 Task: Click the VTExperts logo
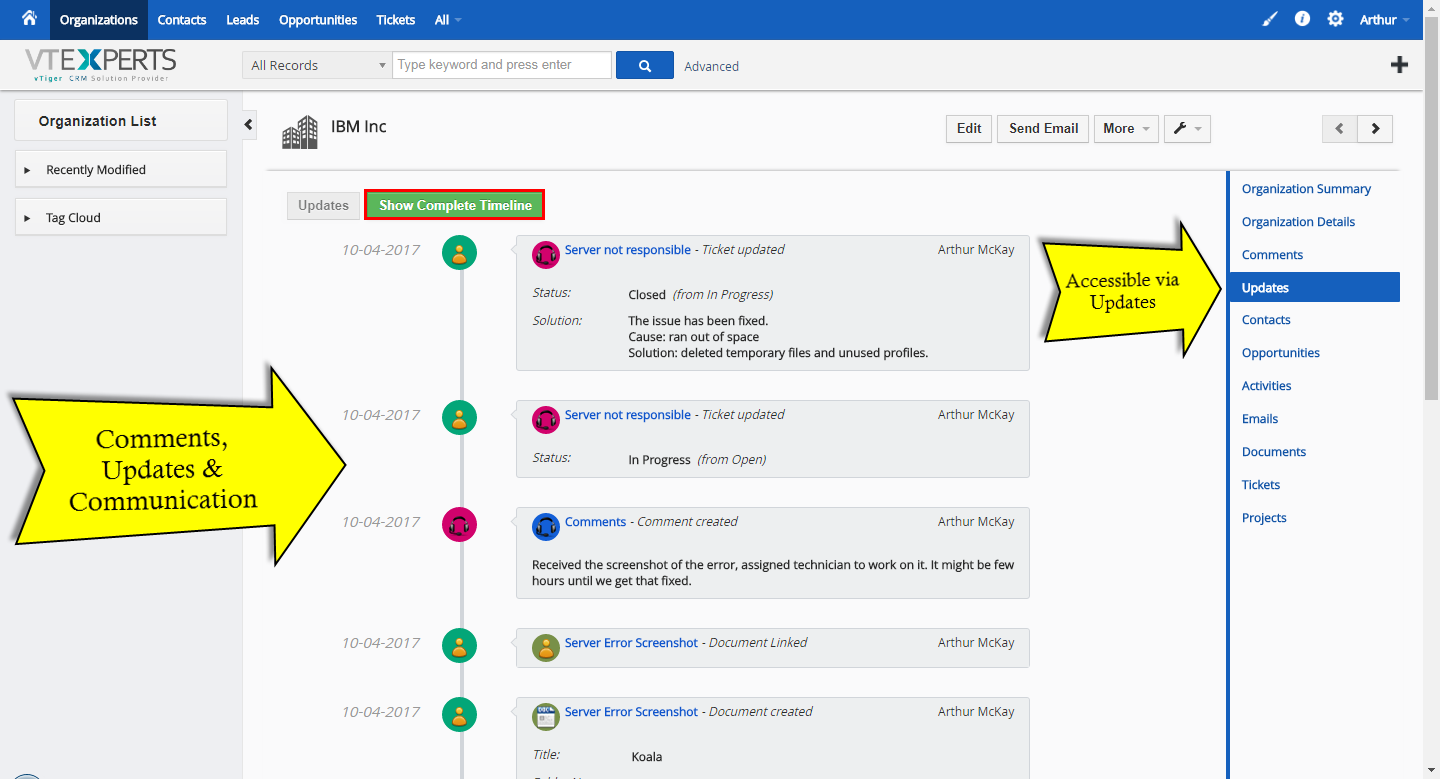click(x=100, y=64)
